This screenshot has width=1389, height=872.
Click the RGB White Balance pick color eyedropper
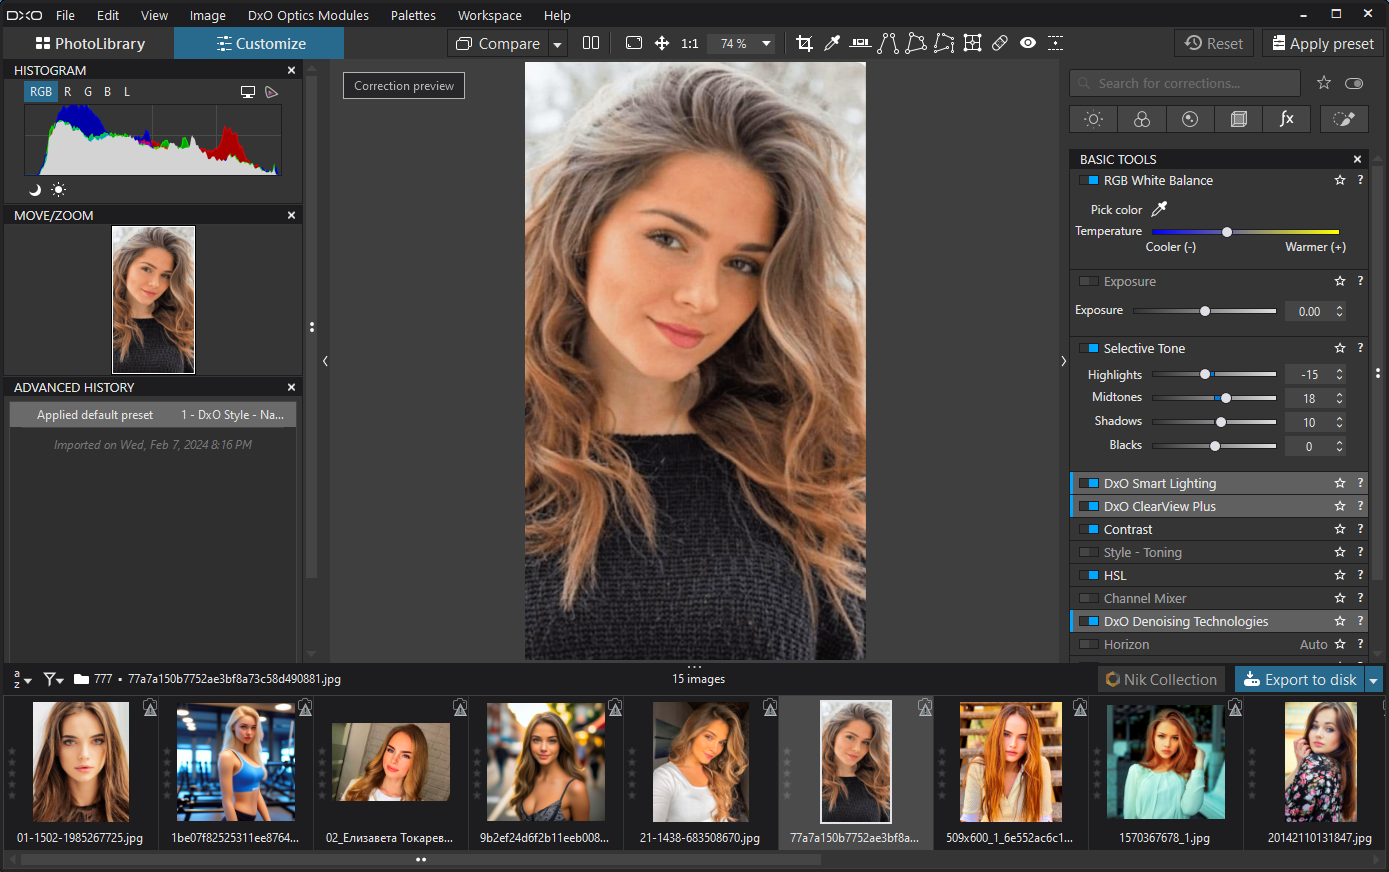coord(1159,209)
